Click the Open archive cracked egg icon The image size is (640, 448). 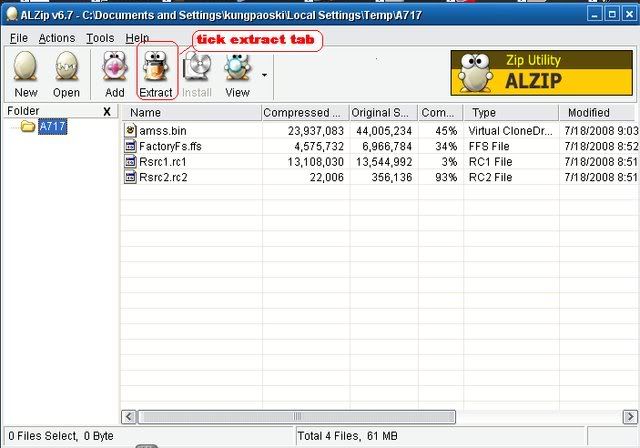pyautogui.click(x=67, y=66)
